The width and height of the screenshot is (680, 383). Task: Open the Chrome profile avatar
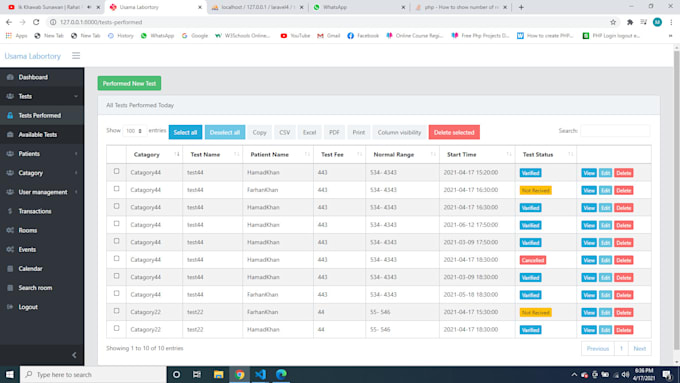pos(657,22)
